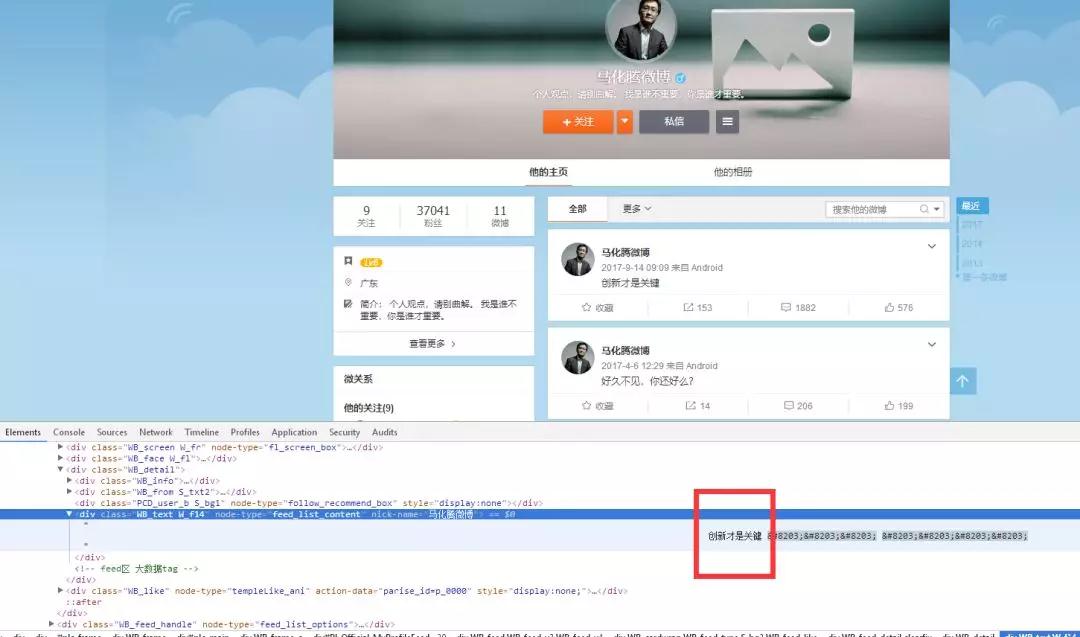
Task: Click the 私信 private message button
Action: pos(674,122)
